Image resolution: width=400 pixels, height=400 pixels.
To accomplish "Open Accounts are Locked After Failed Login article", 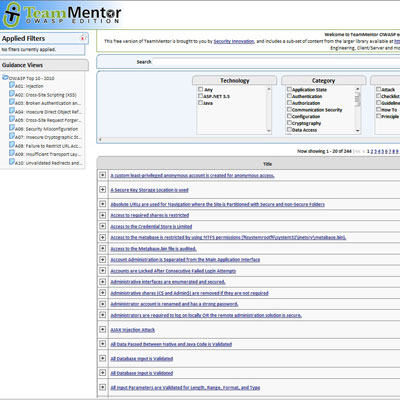I will pyautogui.click(x=173, y=271).
